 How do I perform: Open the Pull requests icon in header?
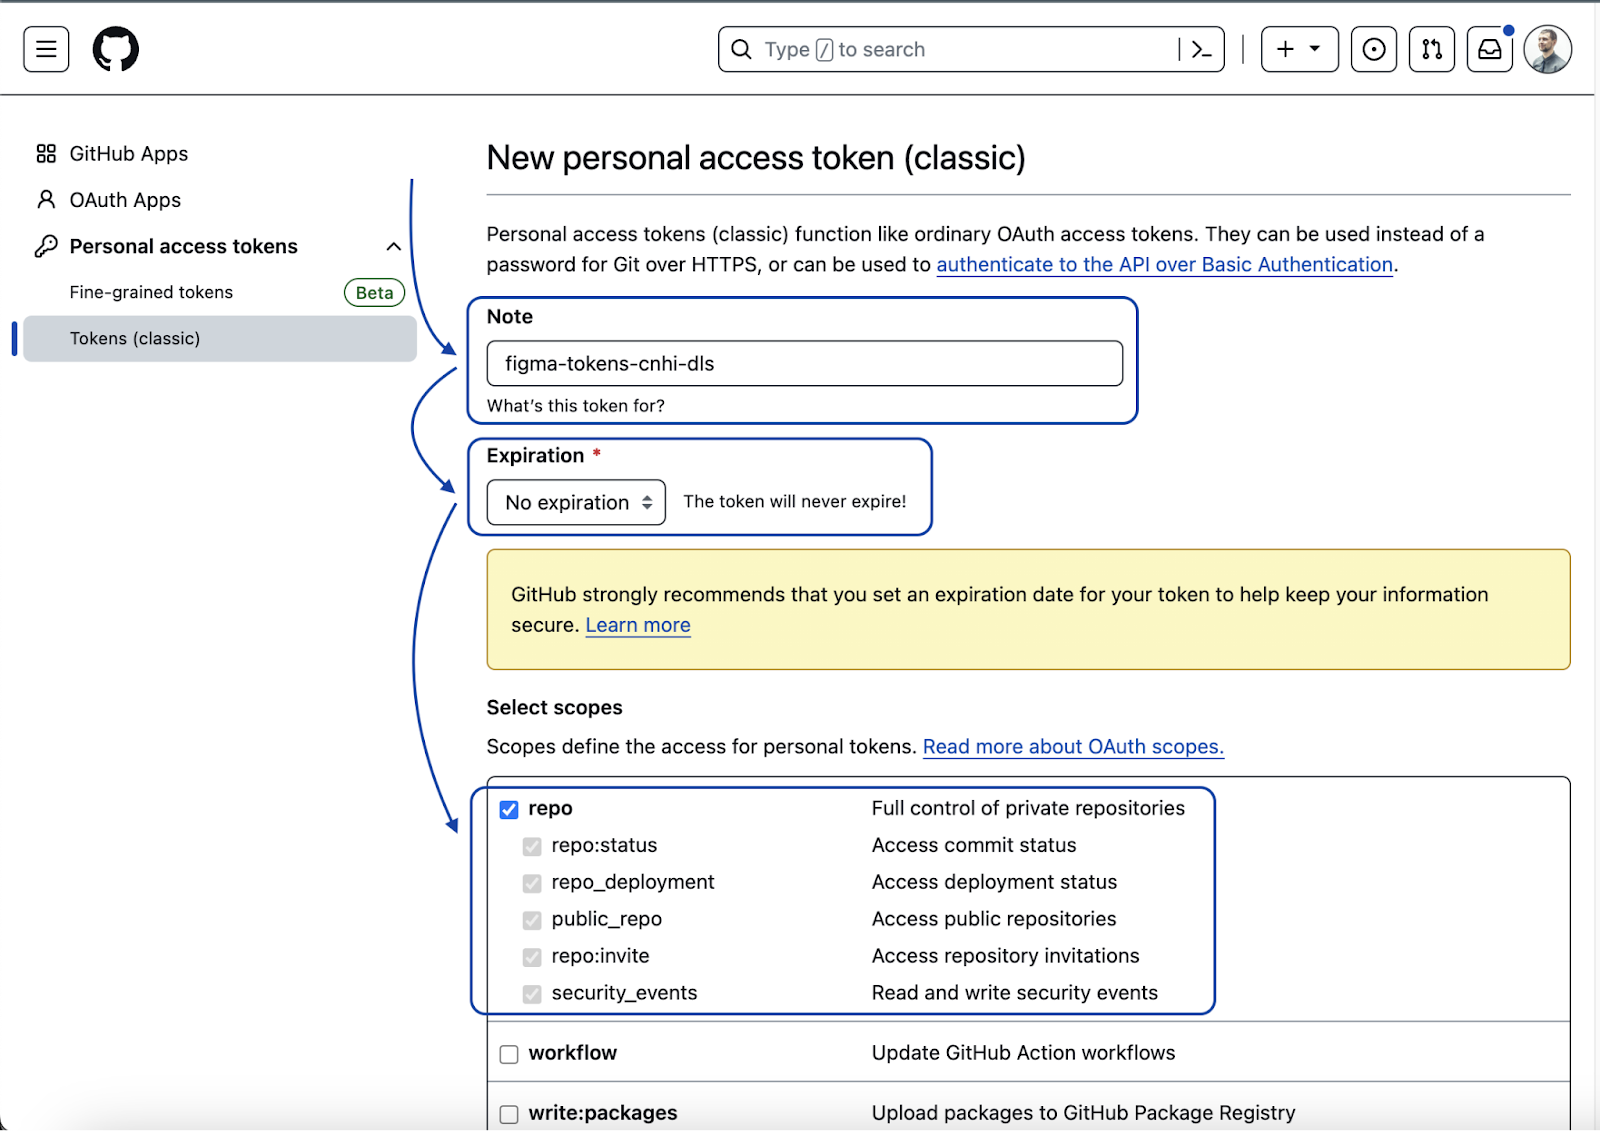pos(1432,49)
